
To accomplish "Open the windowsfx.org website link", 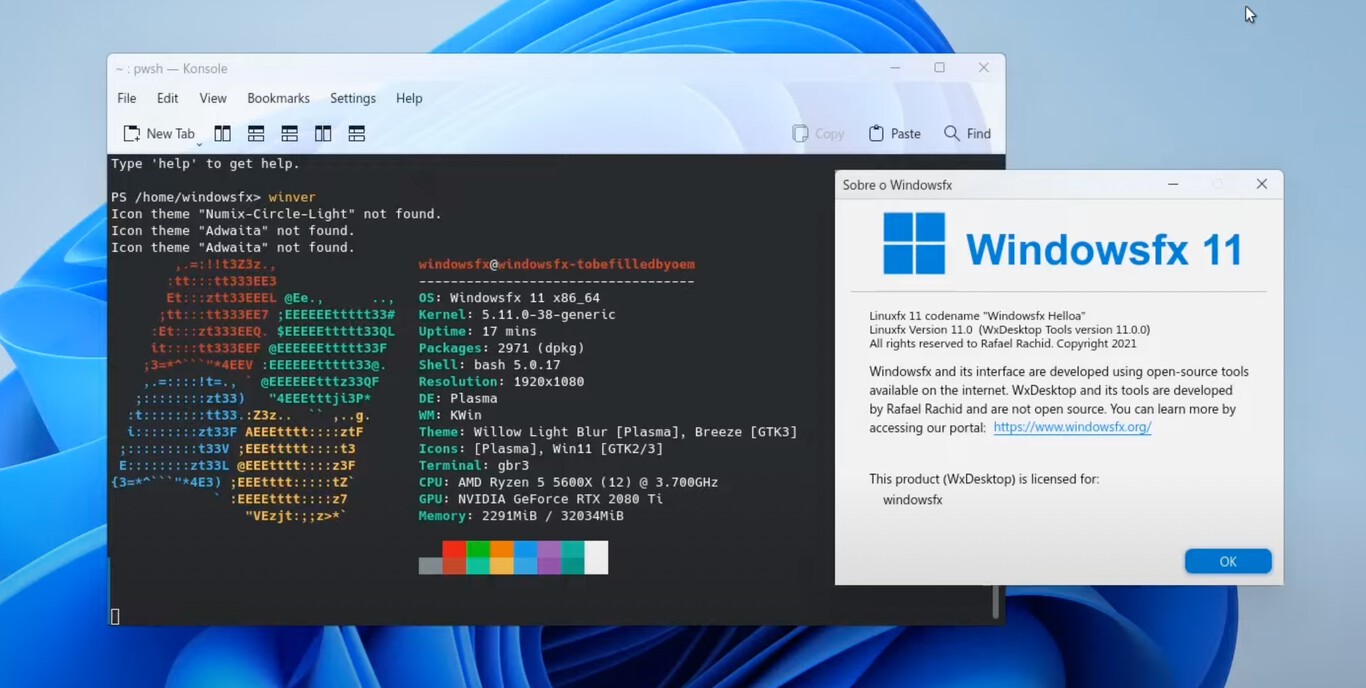I will [x=1071, y=427].
